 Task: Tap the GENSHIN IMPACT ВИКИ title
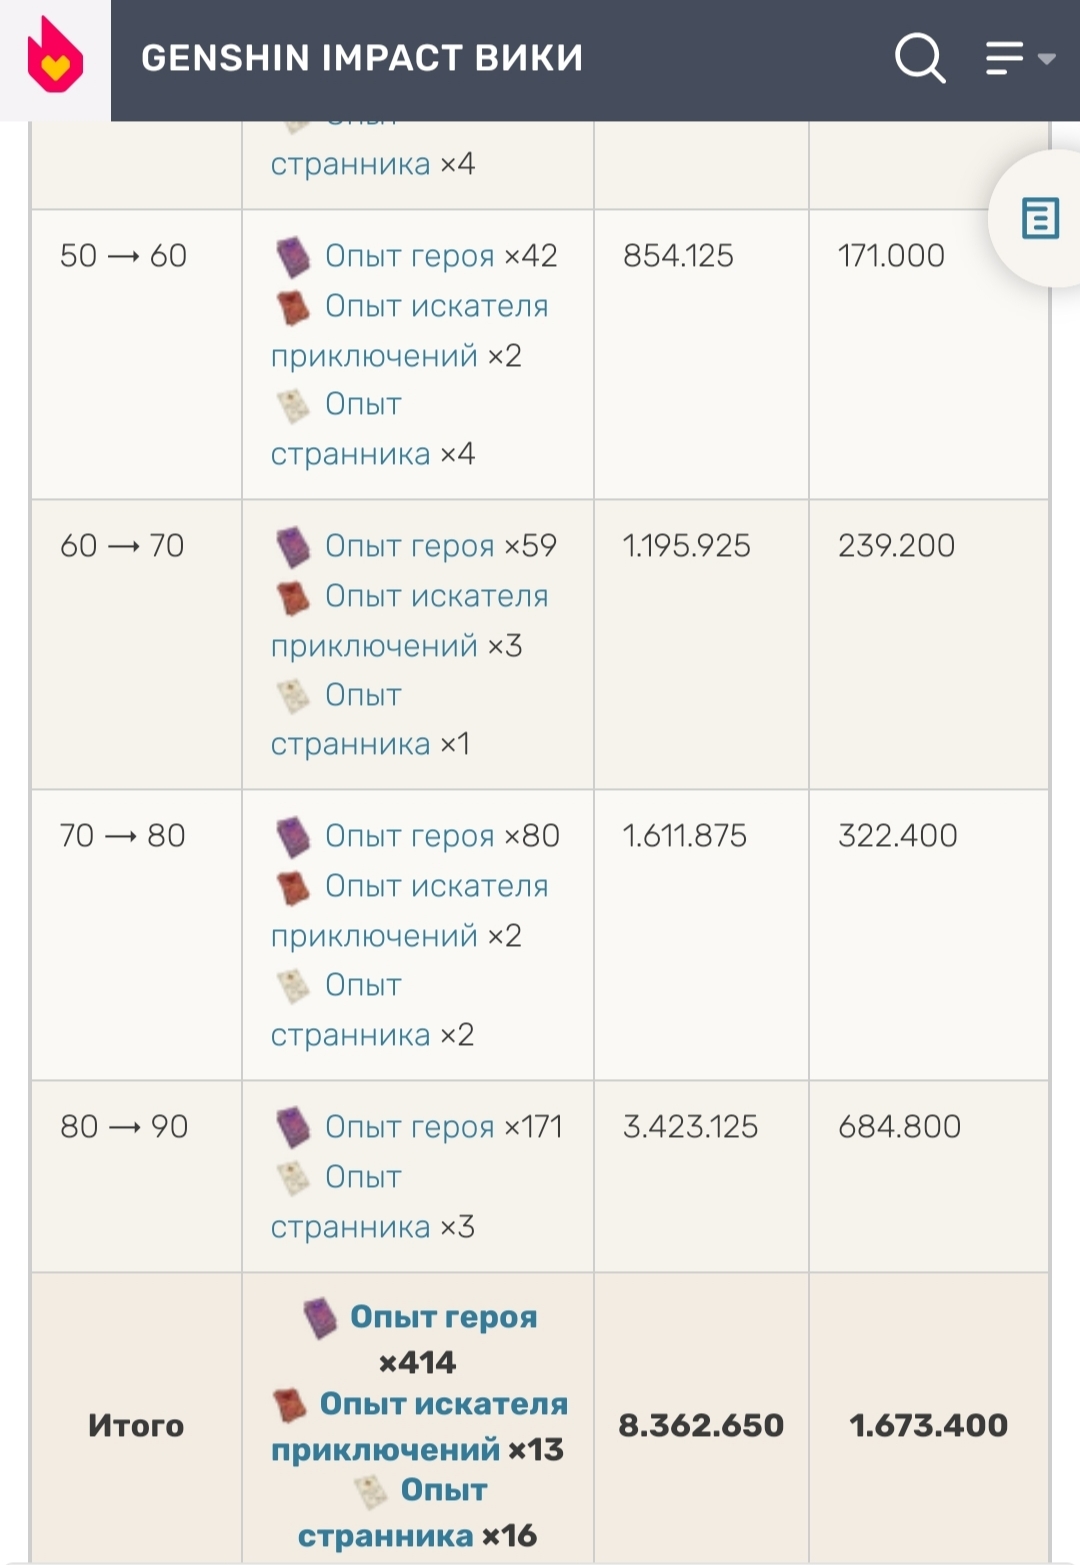(x=362, y=58)
